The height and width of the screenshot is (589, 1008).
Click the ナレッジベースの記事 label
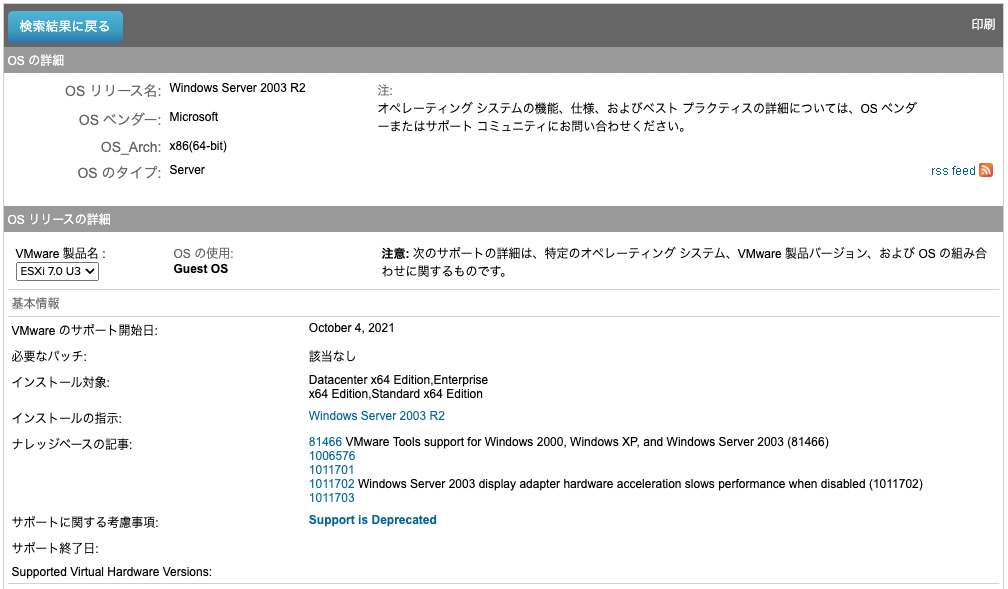71,444
